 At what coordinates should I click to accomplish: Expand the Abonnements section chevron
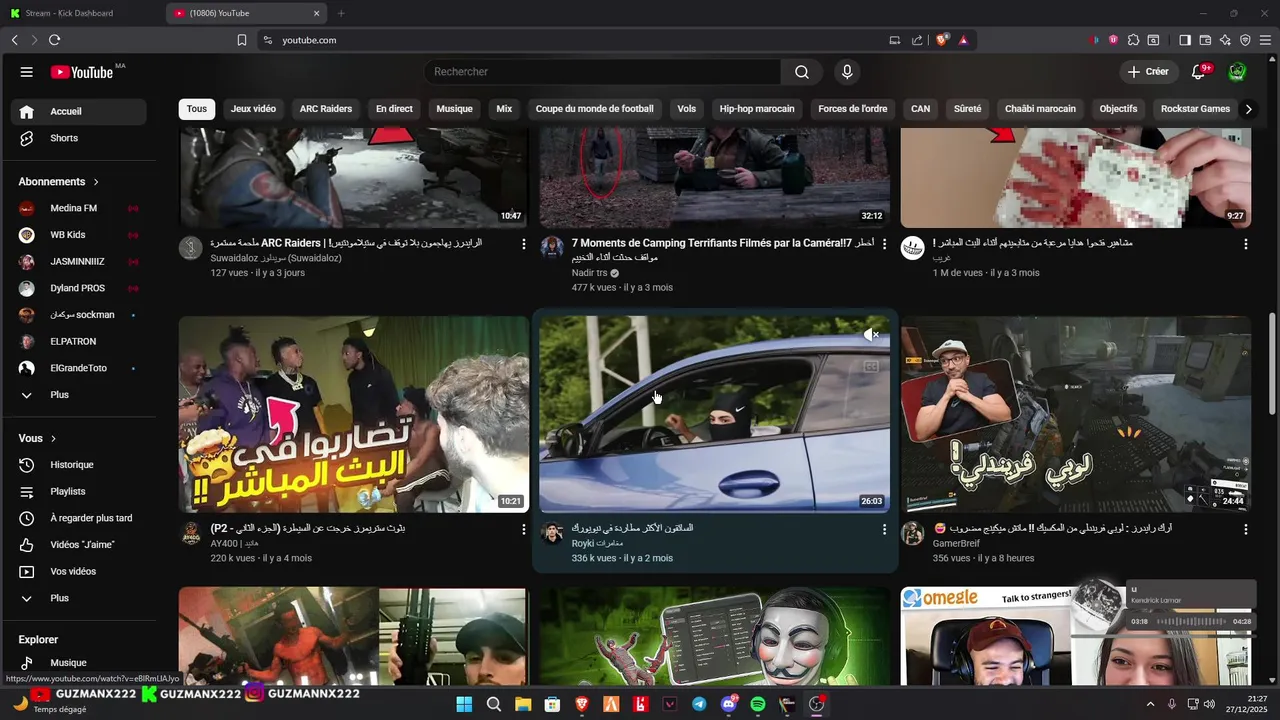pos(96,182)
